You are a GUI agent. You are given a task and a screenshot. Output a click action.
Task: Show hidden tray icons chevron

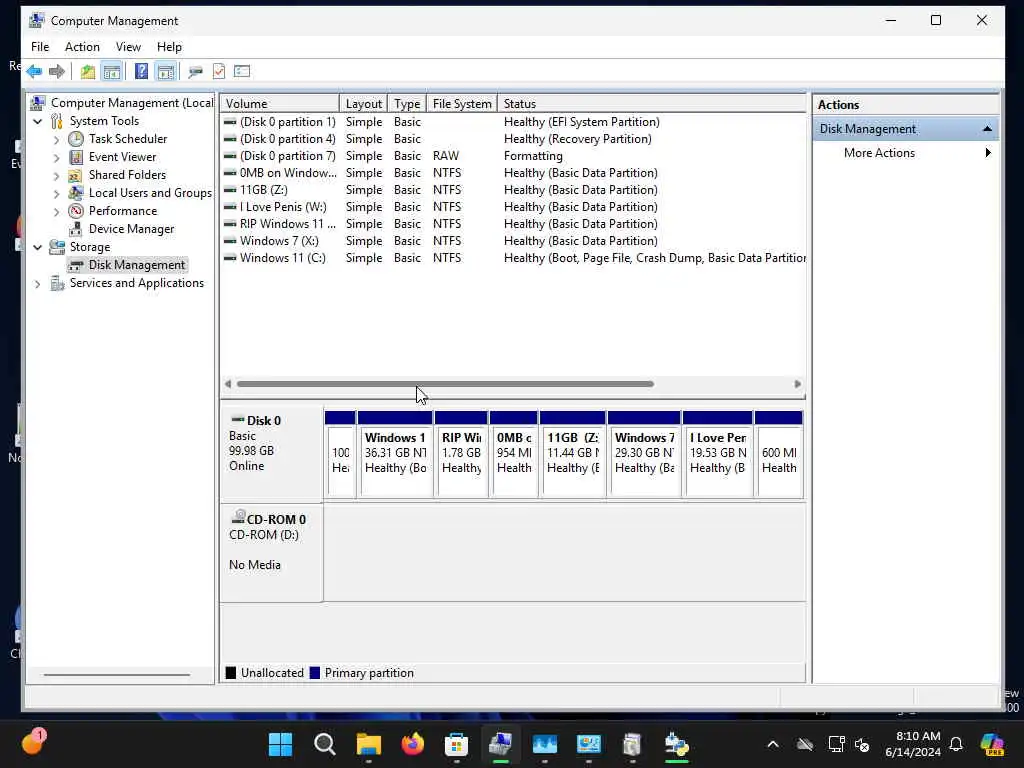pyautogui.click(x=773, y=744)
